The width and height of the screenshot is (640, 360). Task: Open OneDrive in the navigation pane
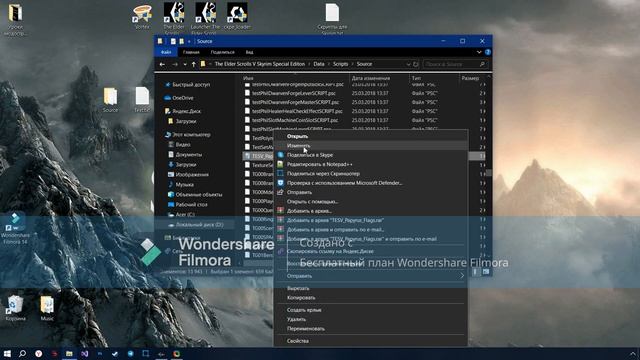183,98
